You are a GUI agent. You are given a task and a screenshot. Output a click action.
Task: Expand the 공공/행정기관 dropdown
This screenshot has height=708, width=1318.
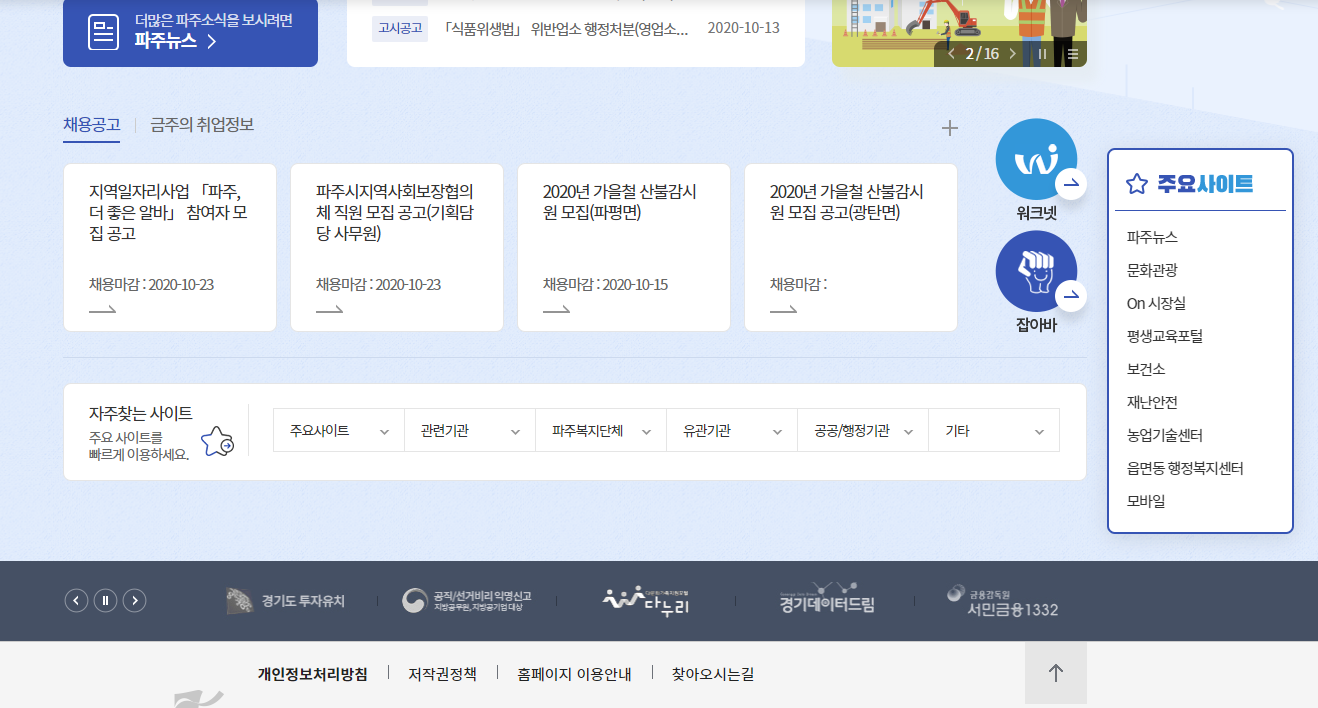click(x=863, y=431)
